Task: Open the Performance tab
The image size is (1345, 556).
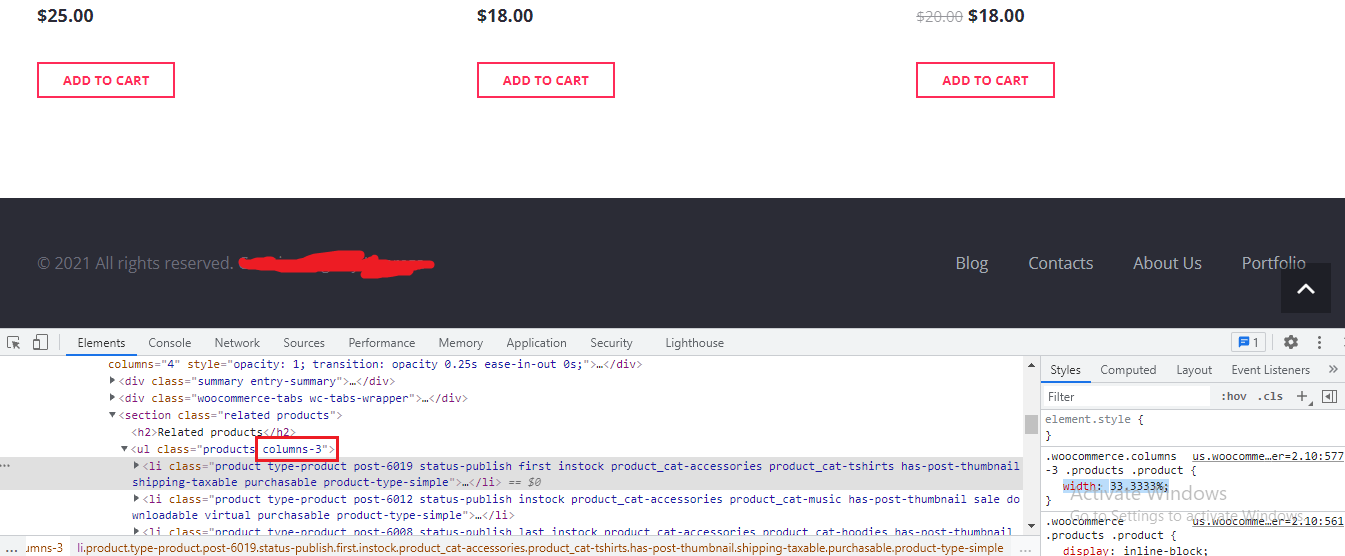Action: (382, 343)
